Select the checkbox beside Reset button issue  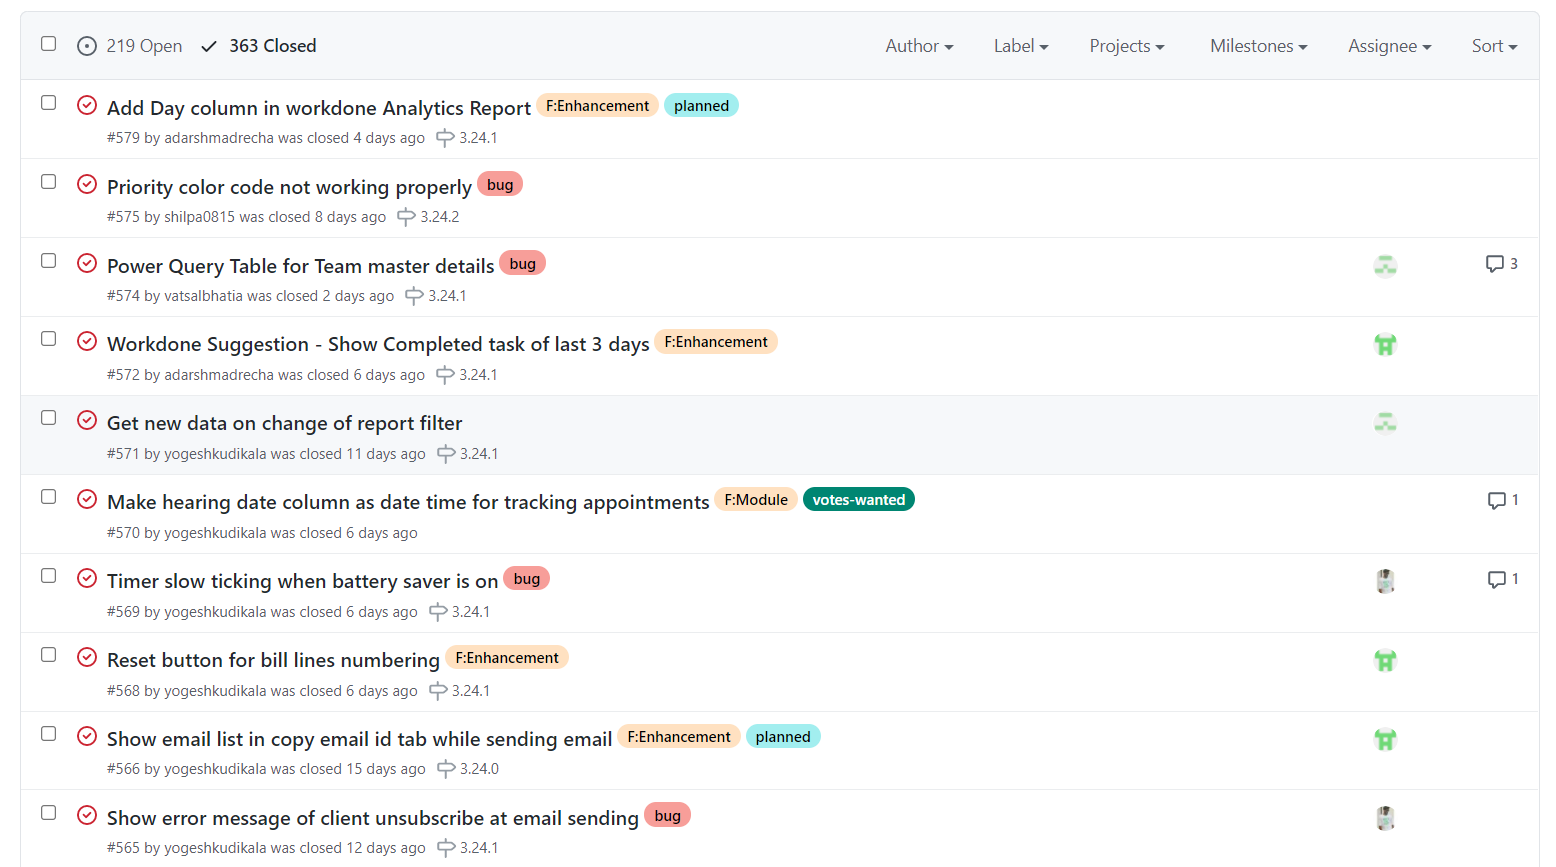[x=48, y=656]
